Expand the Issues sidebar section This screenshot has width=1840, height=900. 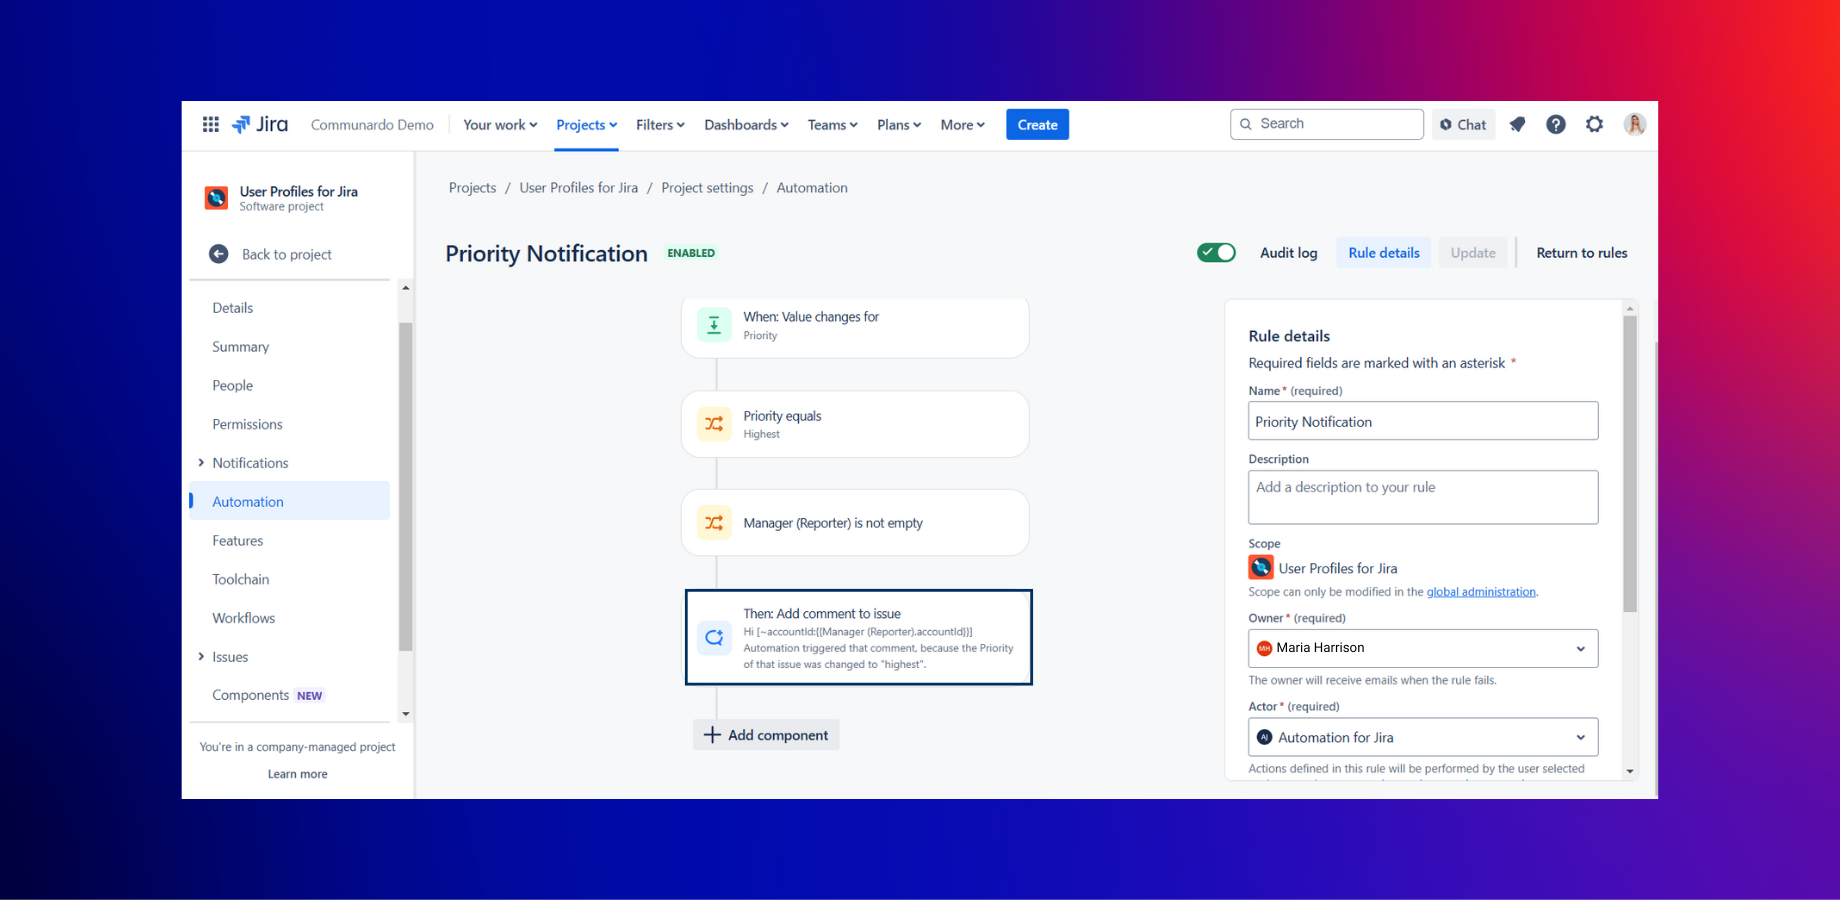pos(201,657)
